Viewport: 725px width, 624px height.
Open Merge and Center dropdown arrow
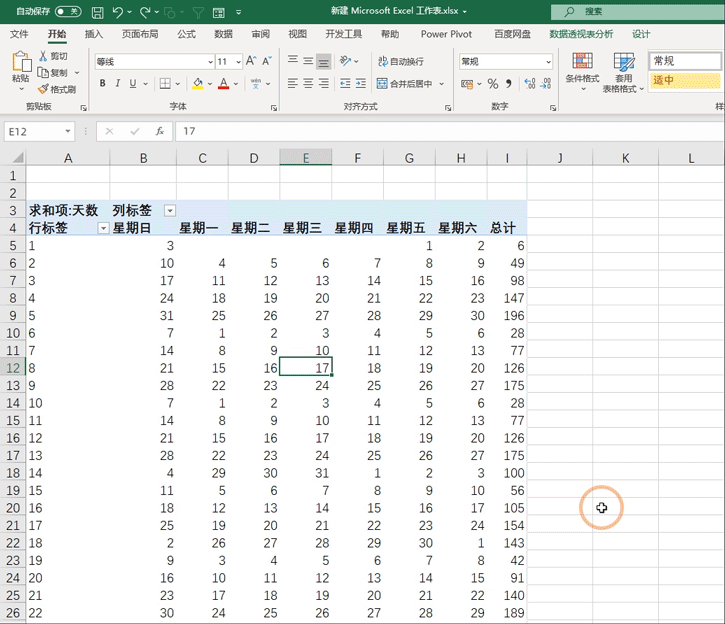(x=442, y=84)
